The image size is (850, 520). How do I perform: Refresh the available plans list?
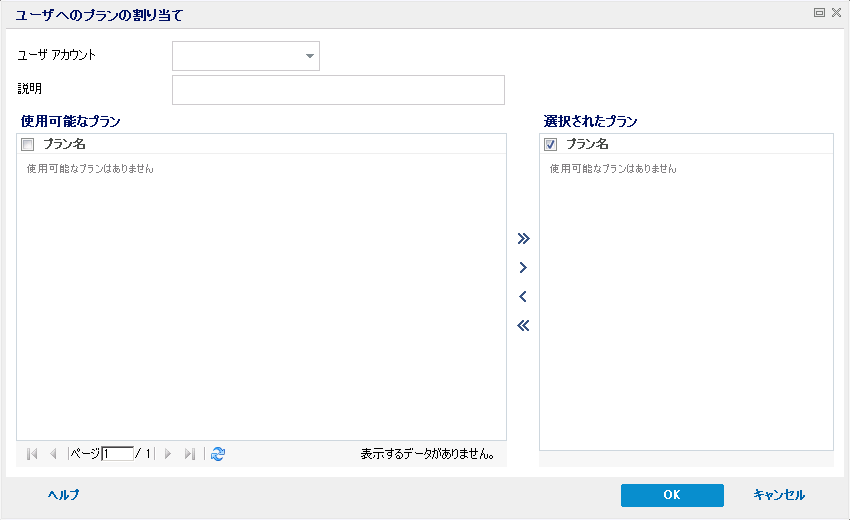(218, 454)
